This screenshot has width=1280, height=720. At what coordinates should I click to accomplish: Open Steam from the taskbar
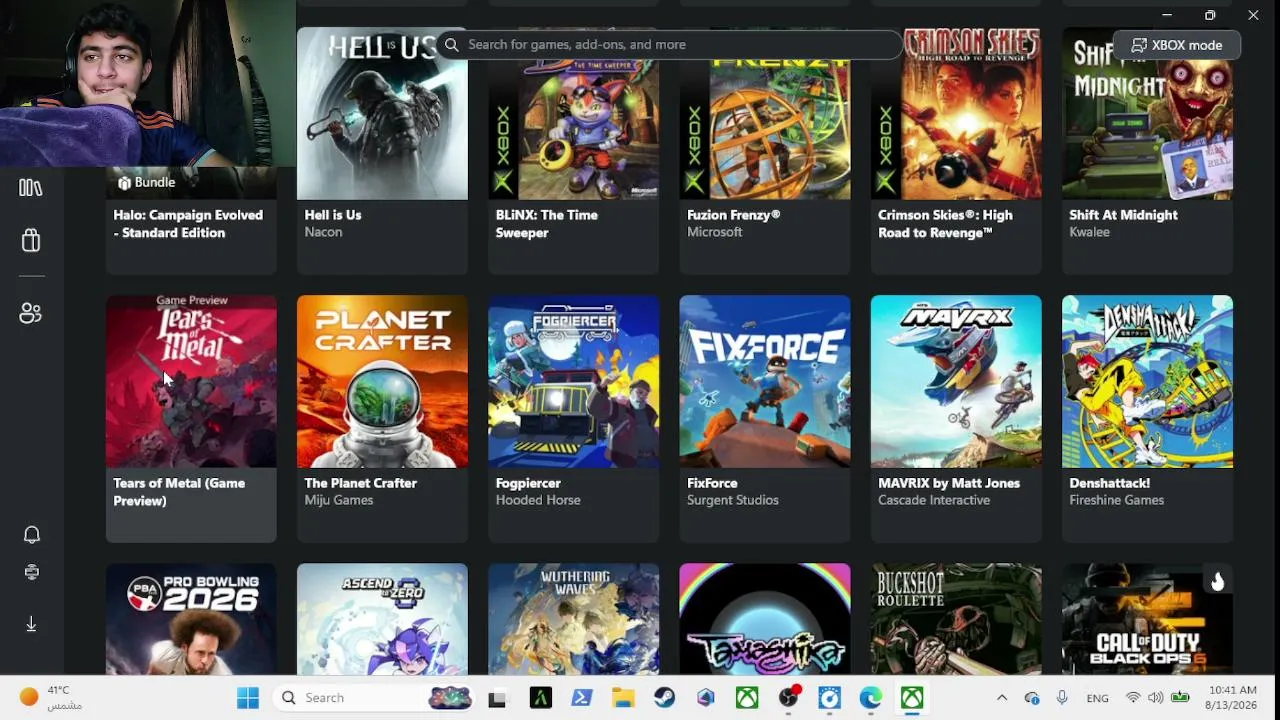664,698
